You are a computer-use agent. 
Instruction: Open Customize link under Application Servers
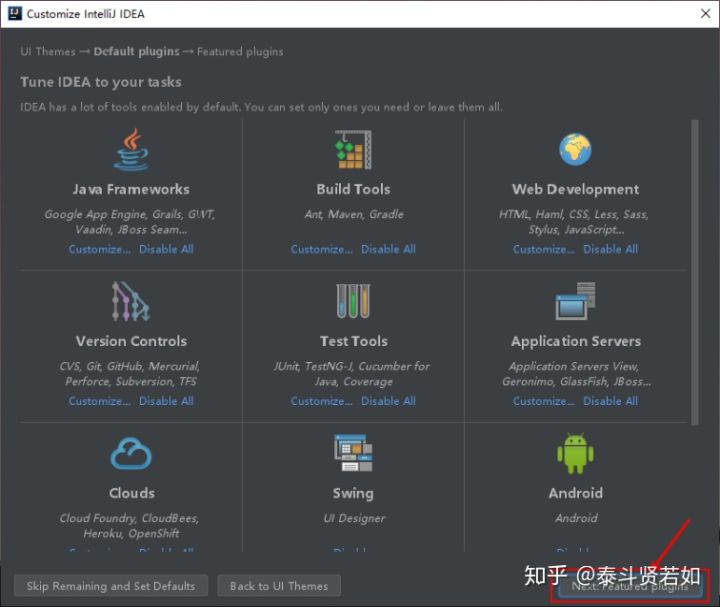click(x=544, y=401)
